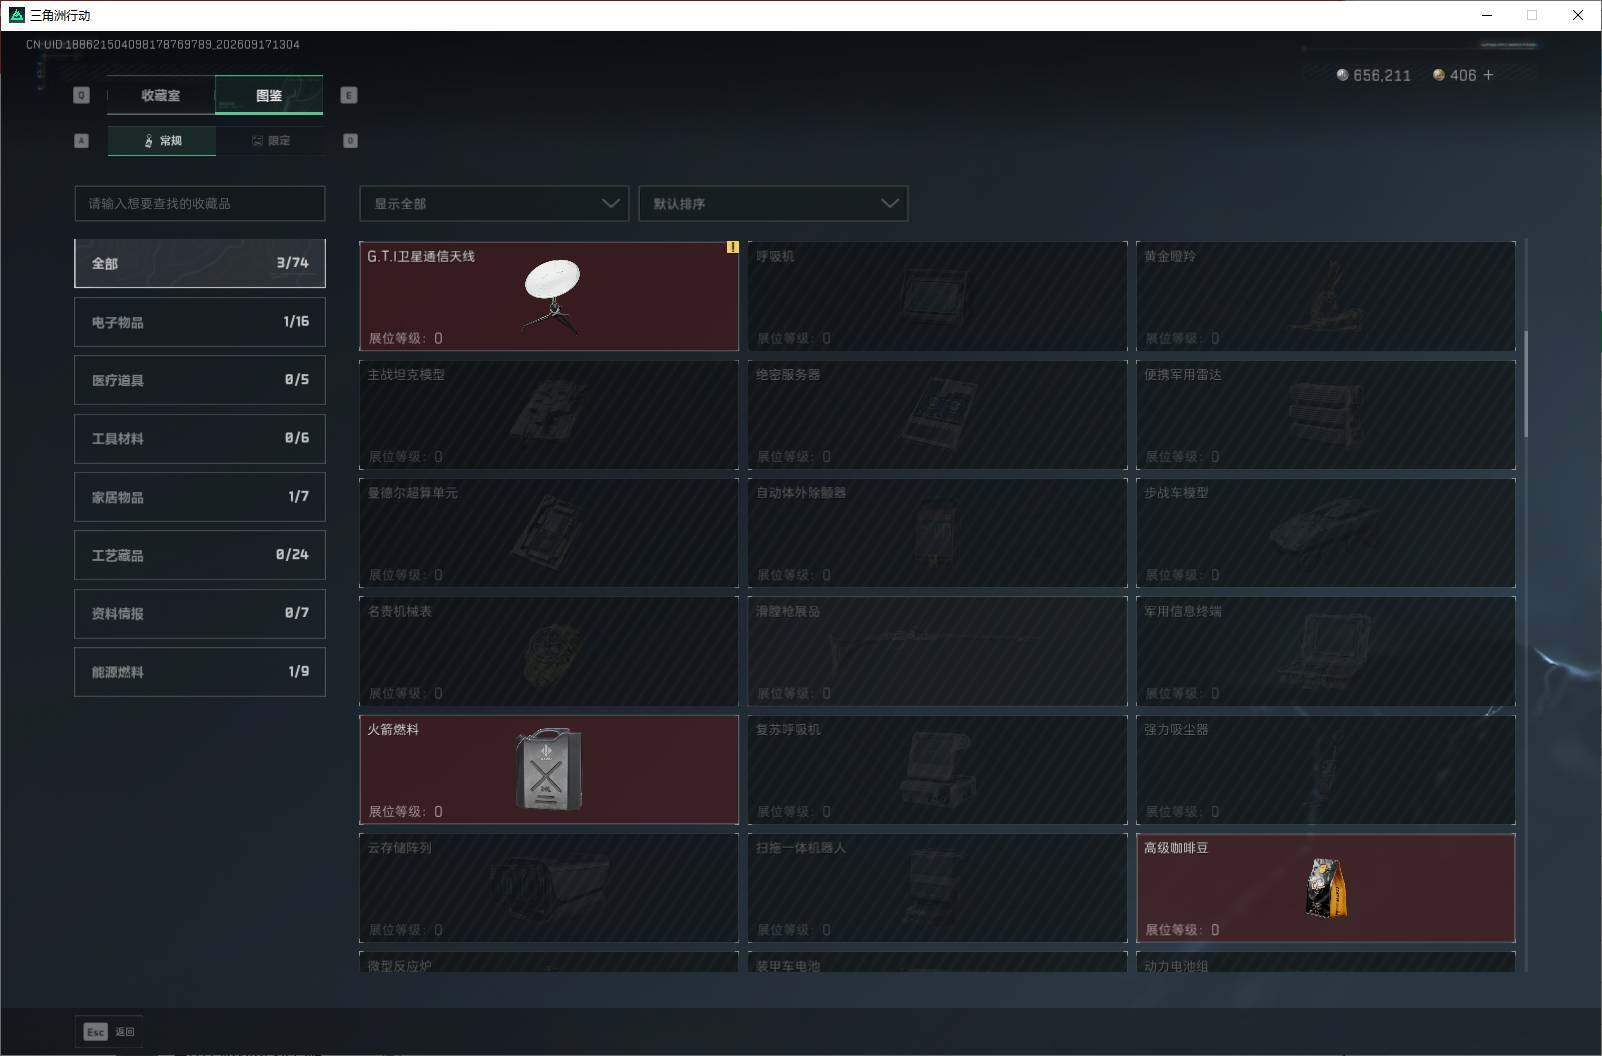Open the locked 黄金瞪羚 card
Viewport: 1602px width, 1056px height.
pos(1326,296)
